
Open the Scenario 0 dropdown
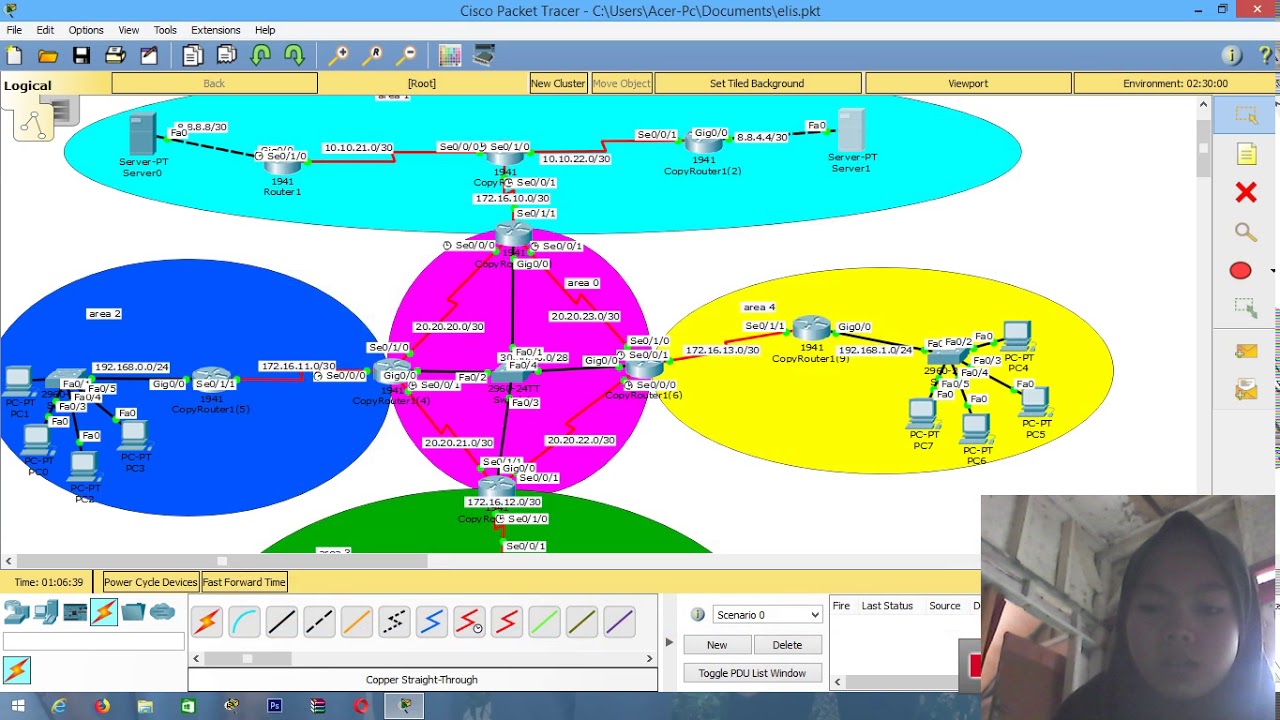[767, 615]
